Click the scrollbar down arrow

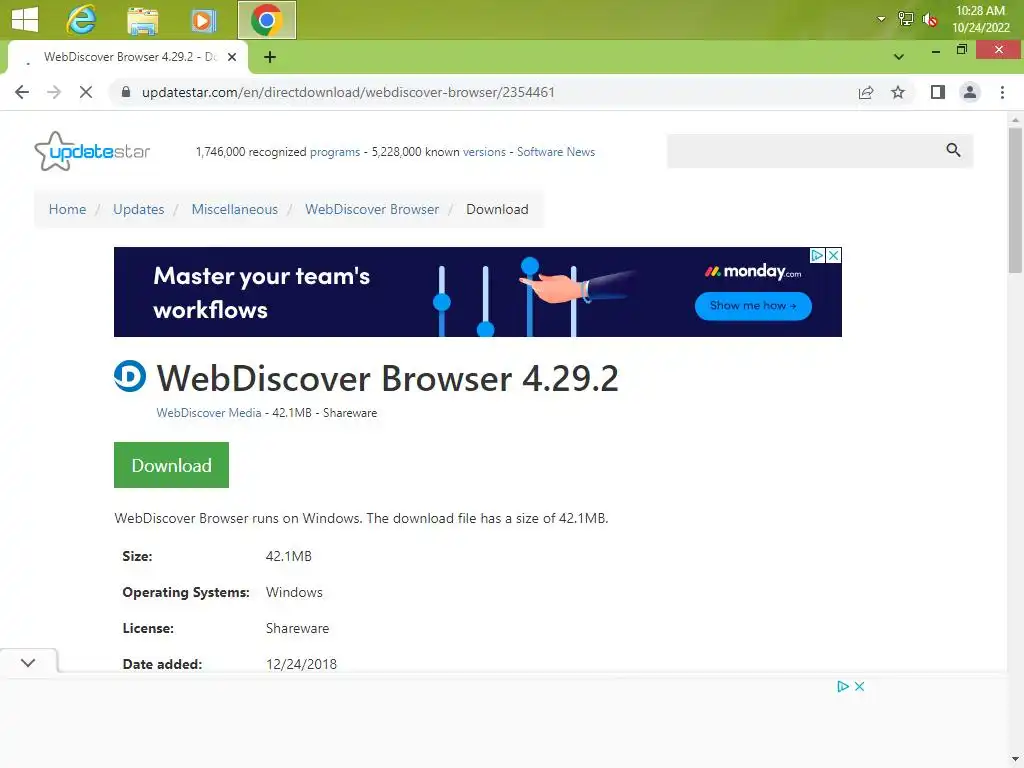1015,760
